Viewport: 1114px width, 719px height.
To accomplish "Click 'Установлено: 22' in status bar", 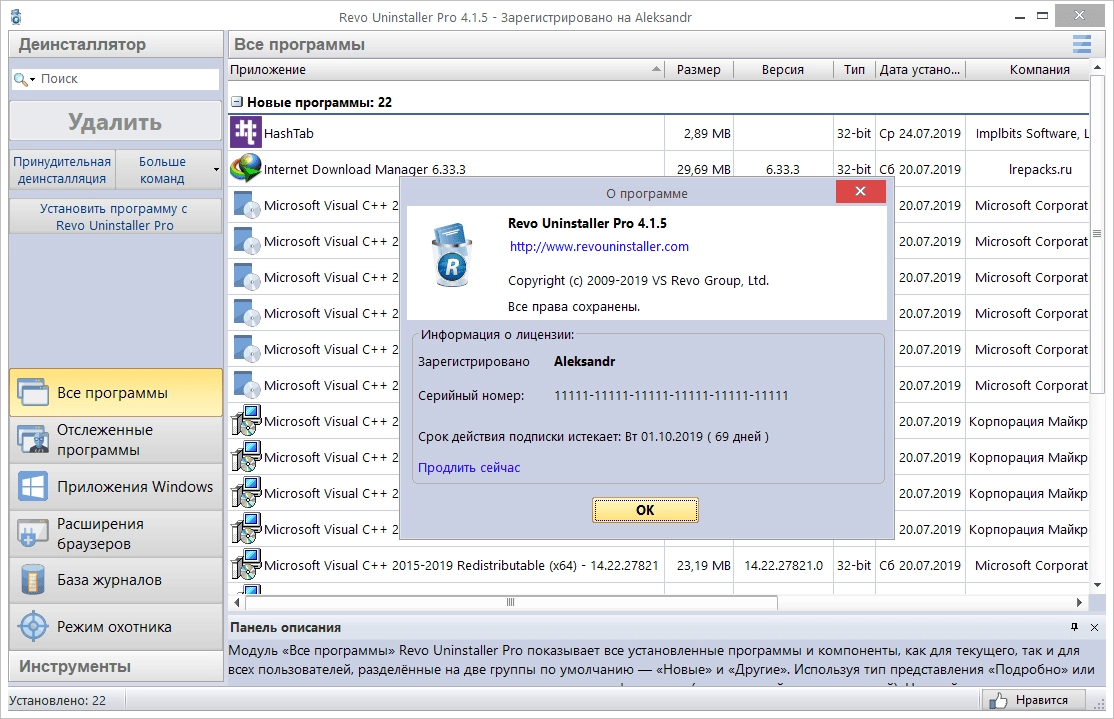I will tap(58, 701).
